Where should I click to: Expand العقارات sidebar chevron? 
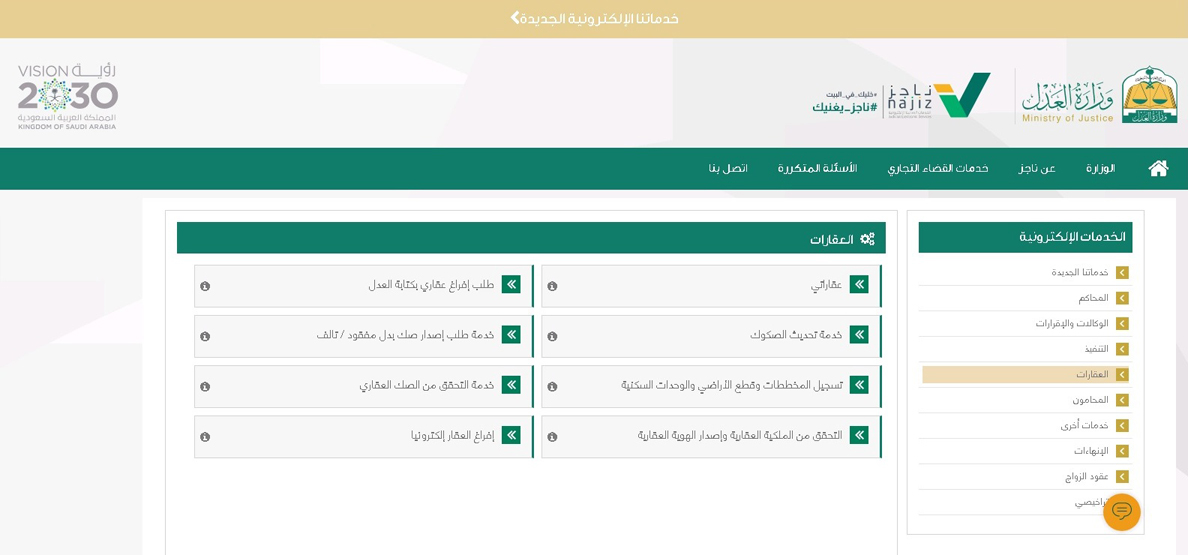point(1122,375)
